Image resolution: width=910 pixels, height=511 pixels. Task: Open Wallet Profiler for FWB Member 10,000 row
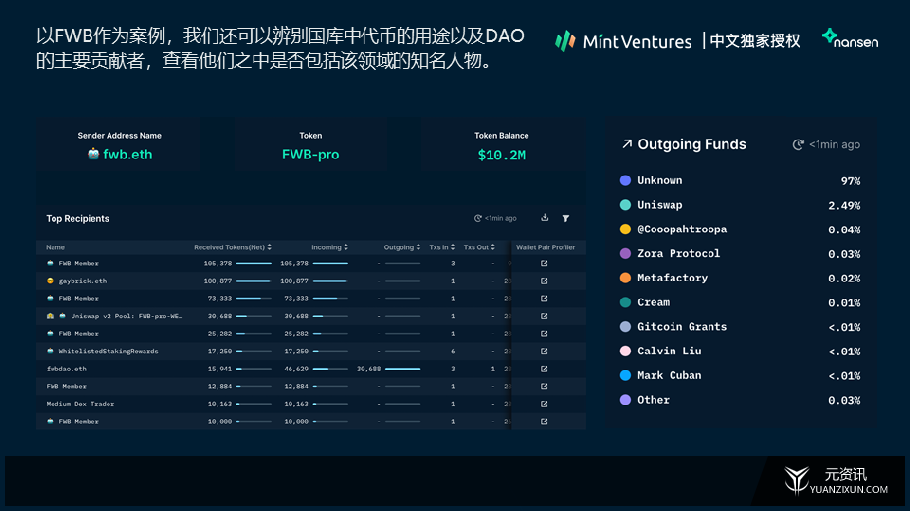(544, 422)
